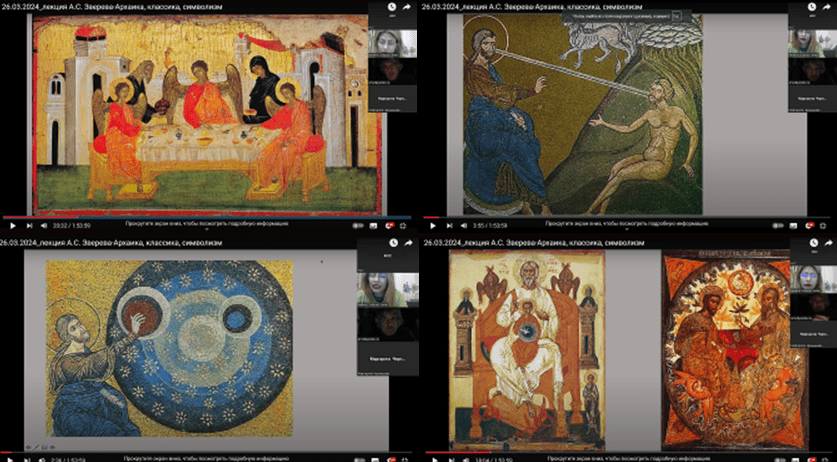The image size is (837, 462).
Task: Click the Creation of Adam mosaic slide
Action: tap(582, 114)
